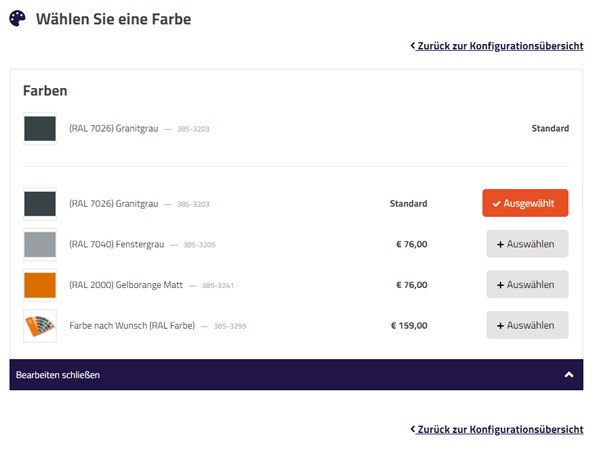
Task: Collapse the panel with the up chevron
Action: coord(569,375)
